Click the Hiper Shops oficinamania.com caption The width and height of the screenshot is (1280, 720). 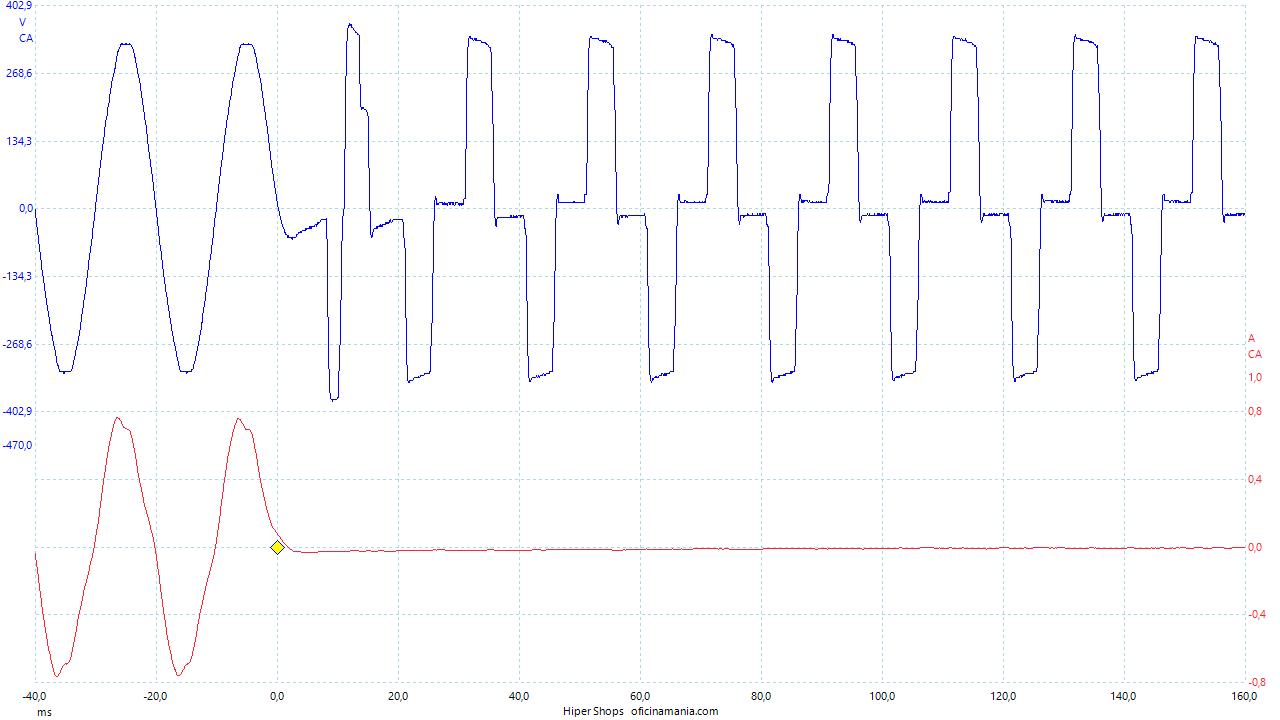(x=641, y=712)
